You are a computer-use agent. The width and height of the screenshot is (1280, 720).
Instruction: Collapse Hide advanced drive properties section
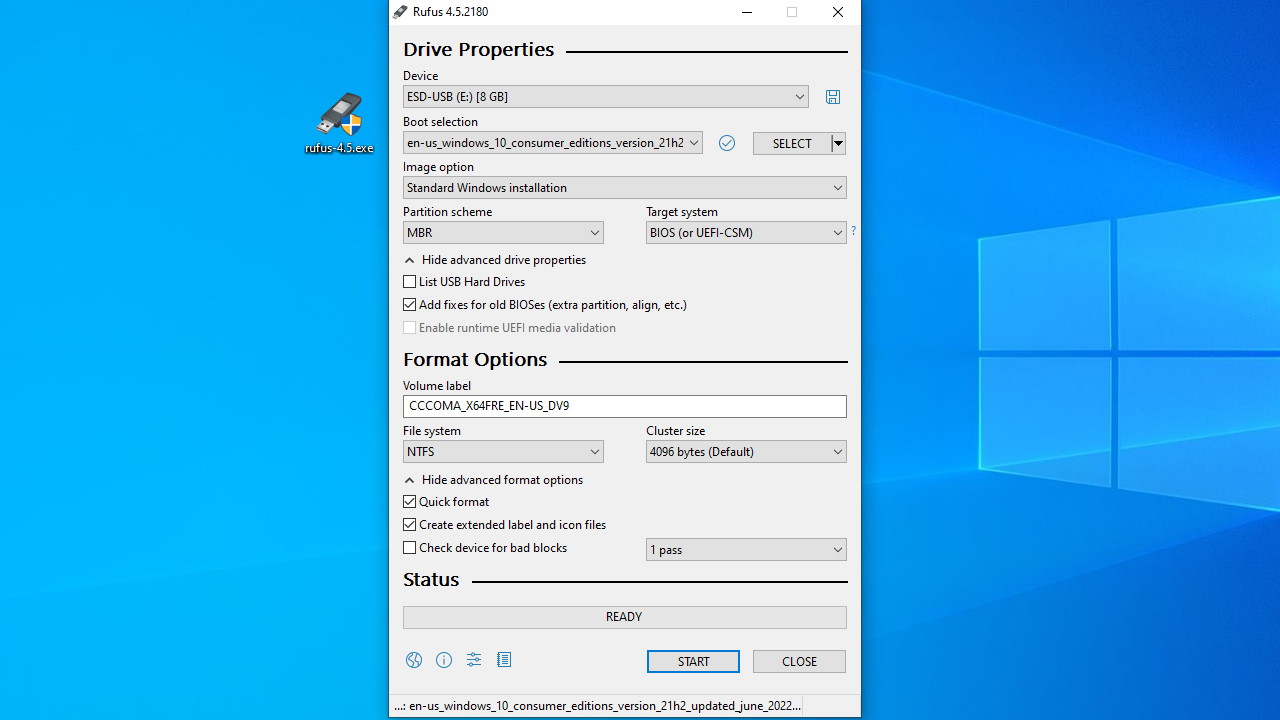[495, 260]
